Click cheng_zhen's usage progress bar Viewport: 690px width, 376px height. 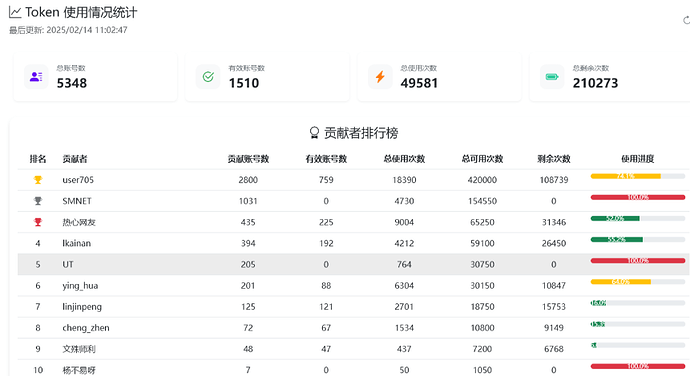point(638,324)
